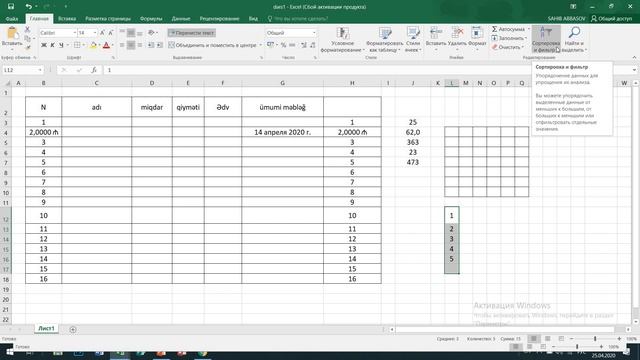Image resolution: width=640 pixels, height=360 pixels.
Task: Open Format as Table (Форматировать как таблицу)
Action: [x=384, y=40]
